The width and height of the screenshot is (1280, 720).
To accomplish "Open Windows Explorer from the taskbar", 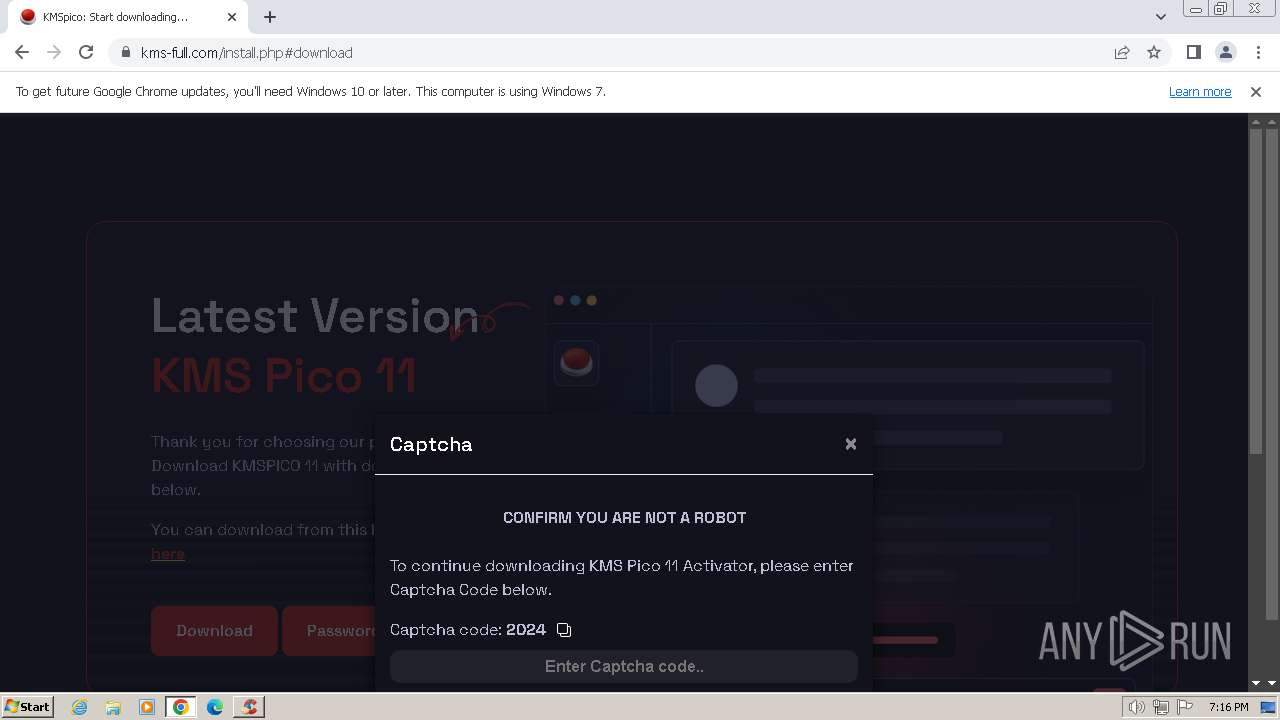I will pyautogui.click(x=113, y=707).
